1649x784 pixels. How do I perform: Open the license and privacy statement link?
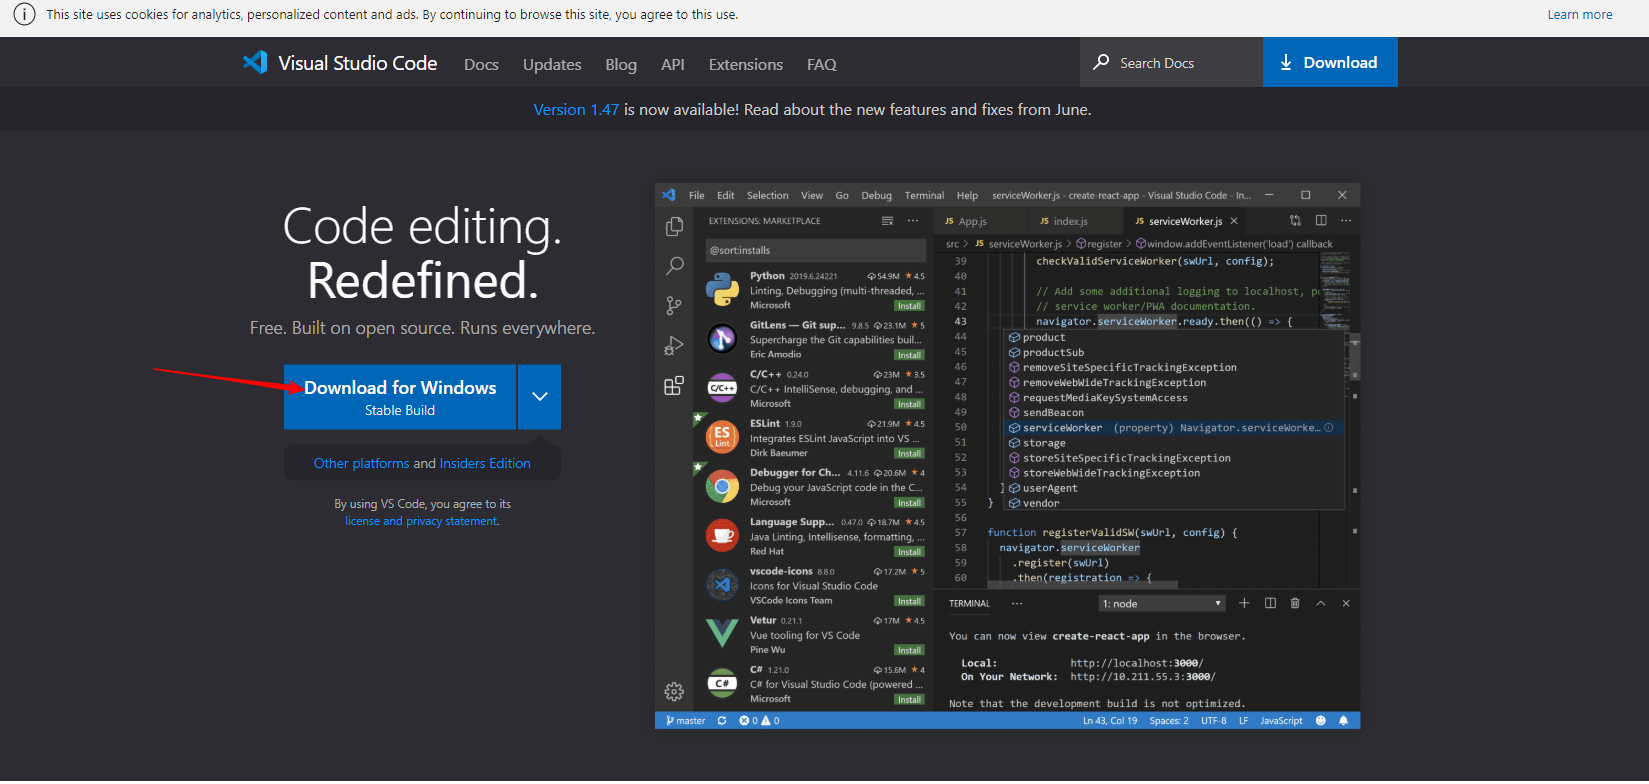tap(421, 521)
